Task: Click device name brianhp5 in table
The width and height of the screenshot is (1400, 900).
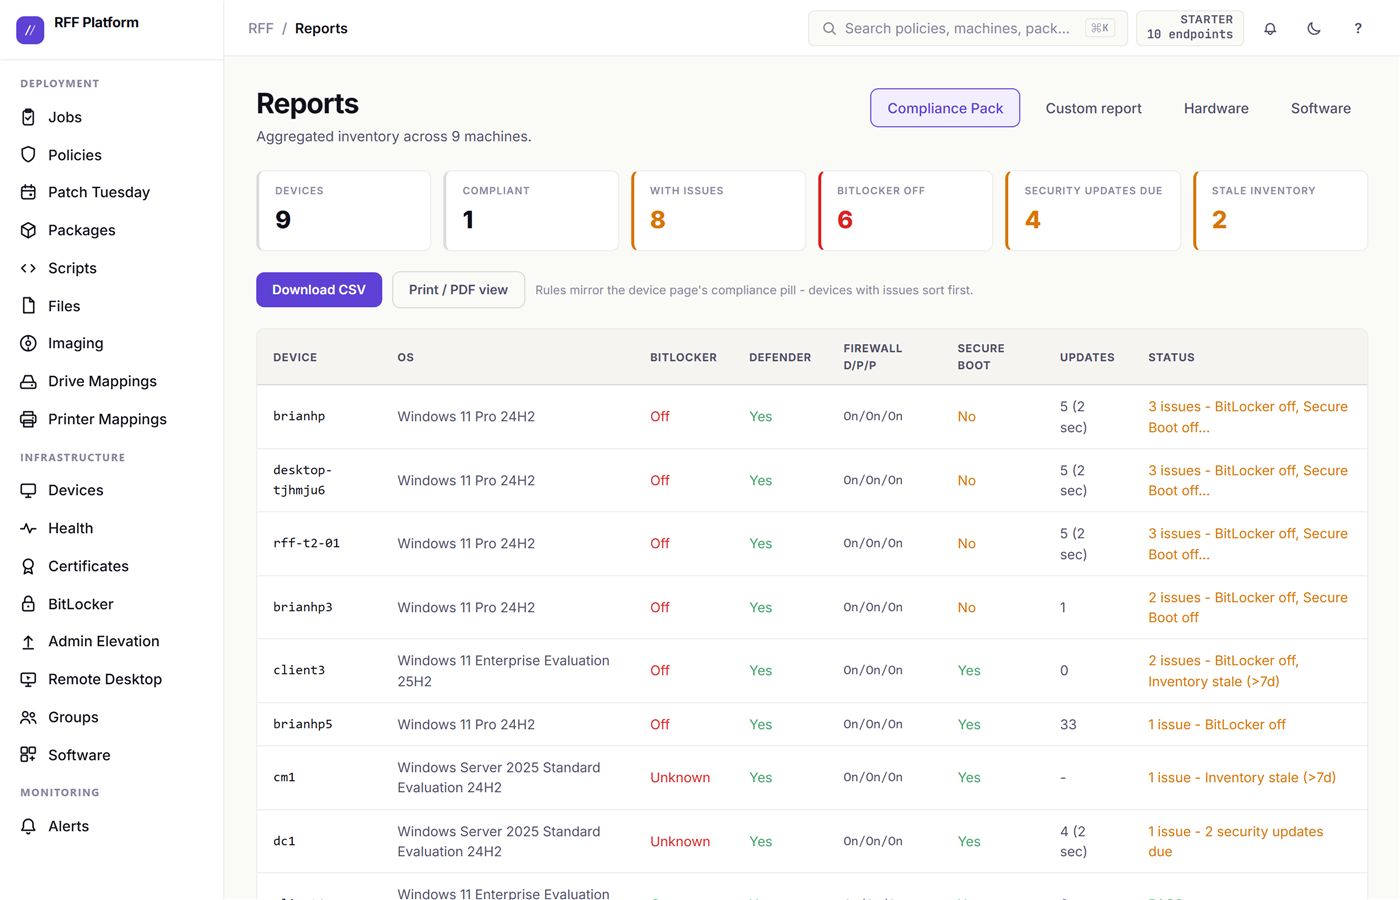Action: (x=302, y=724)
